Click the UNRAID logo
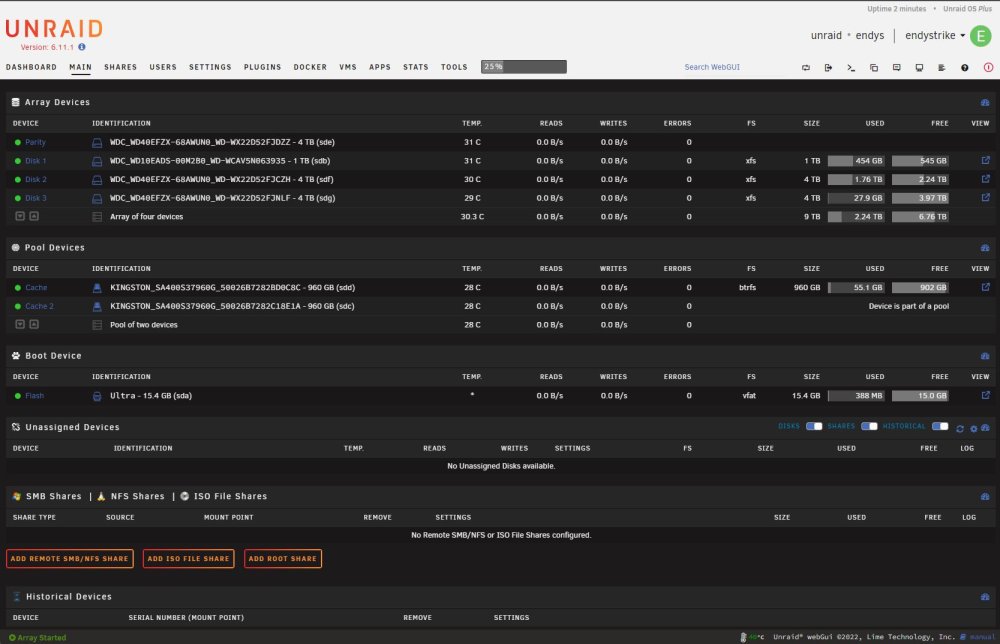This screenshot has height=644, width=1000. pos(54,29)
